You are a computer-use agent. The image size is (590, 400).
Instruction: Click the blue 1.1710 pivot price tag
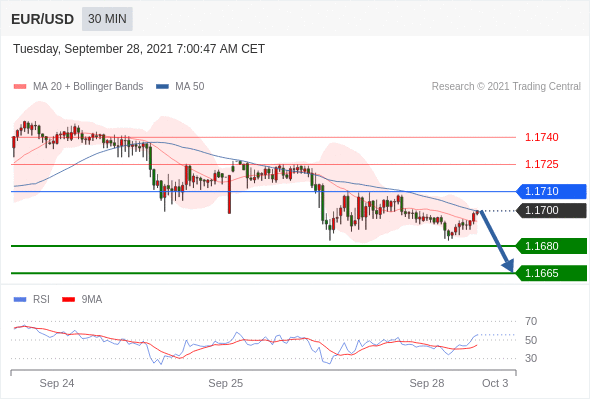point(551,191)
